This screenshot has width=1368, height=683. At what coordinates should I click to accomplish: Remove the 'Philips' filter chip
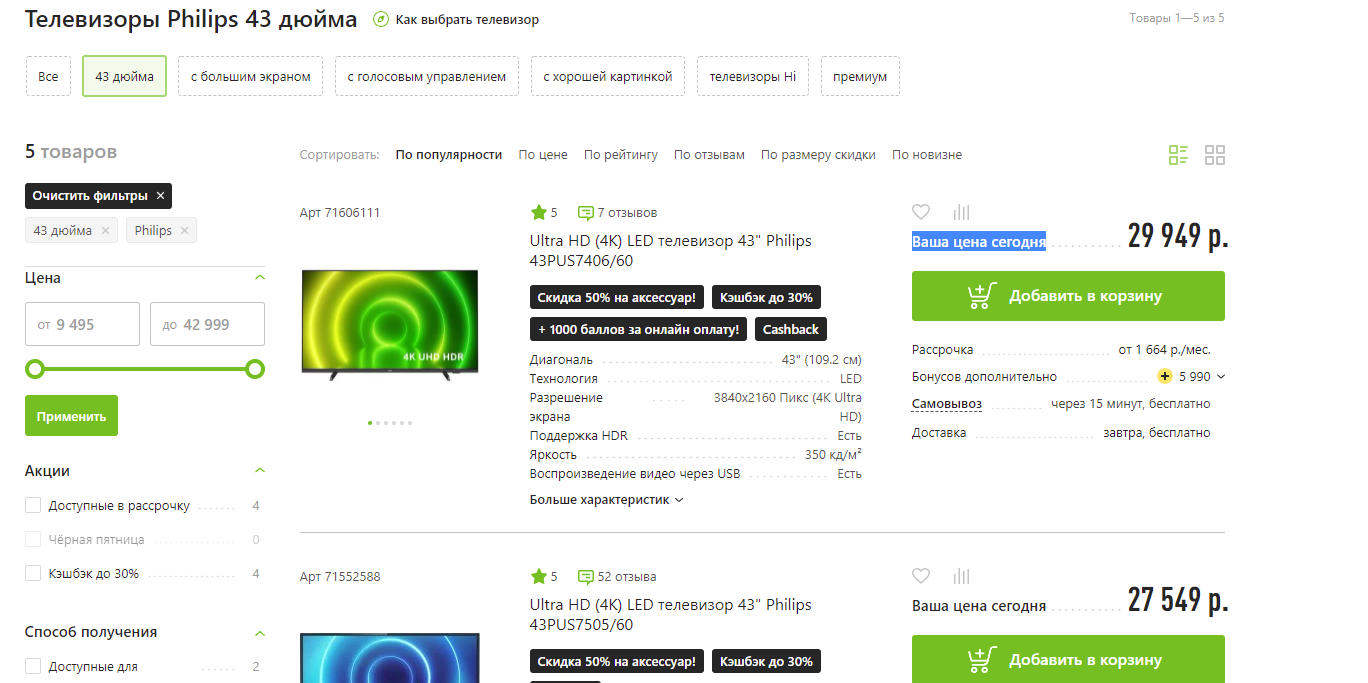click(184, 231)
